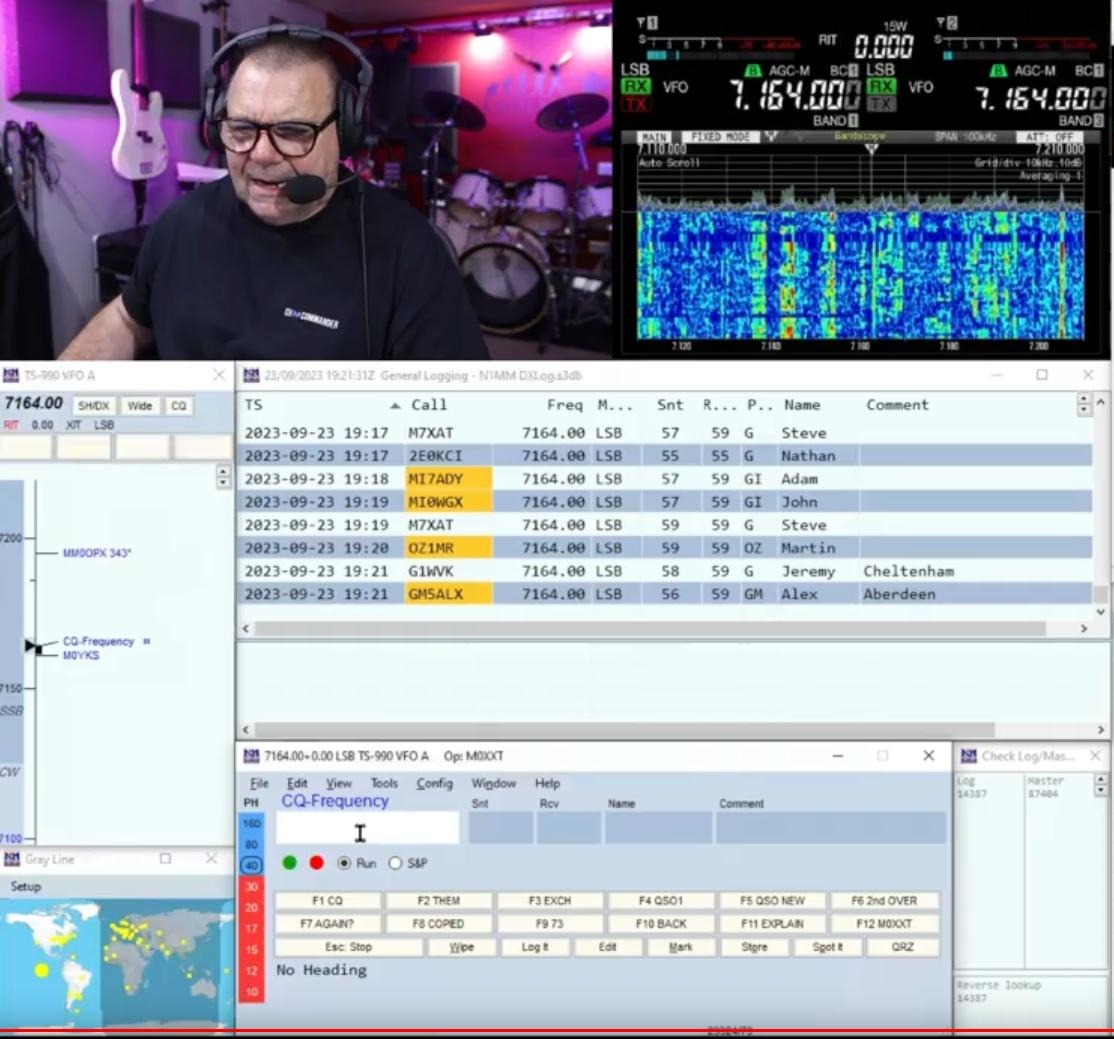The width and height of the screenshot is (1114, 1039).
Task: Open the Config menu
Action: 434,783
